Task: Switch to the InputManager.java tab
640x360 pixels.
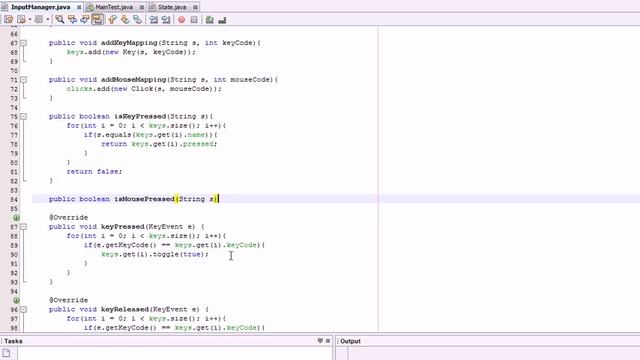Action: tap(40, 7)
